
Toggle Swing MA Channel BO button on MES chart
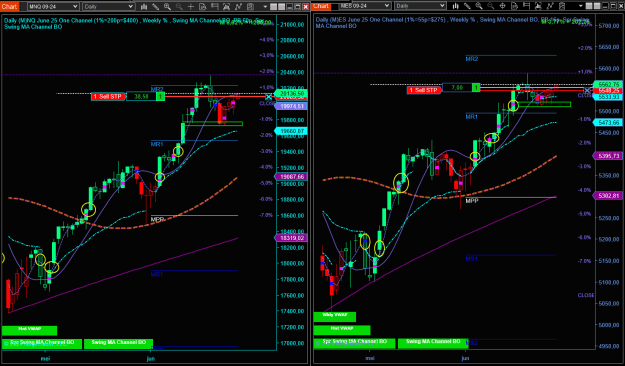click(x=432, y=343)
